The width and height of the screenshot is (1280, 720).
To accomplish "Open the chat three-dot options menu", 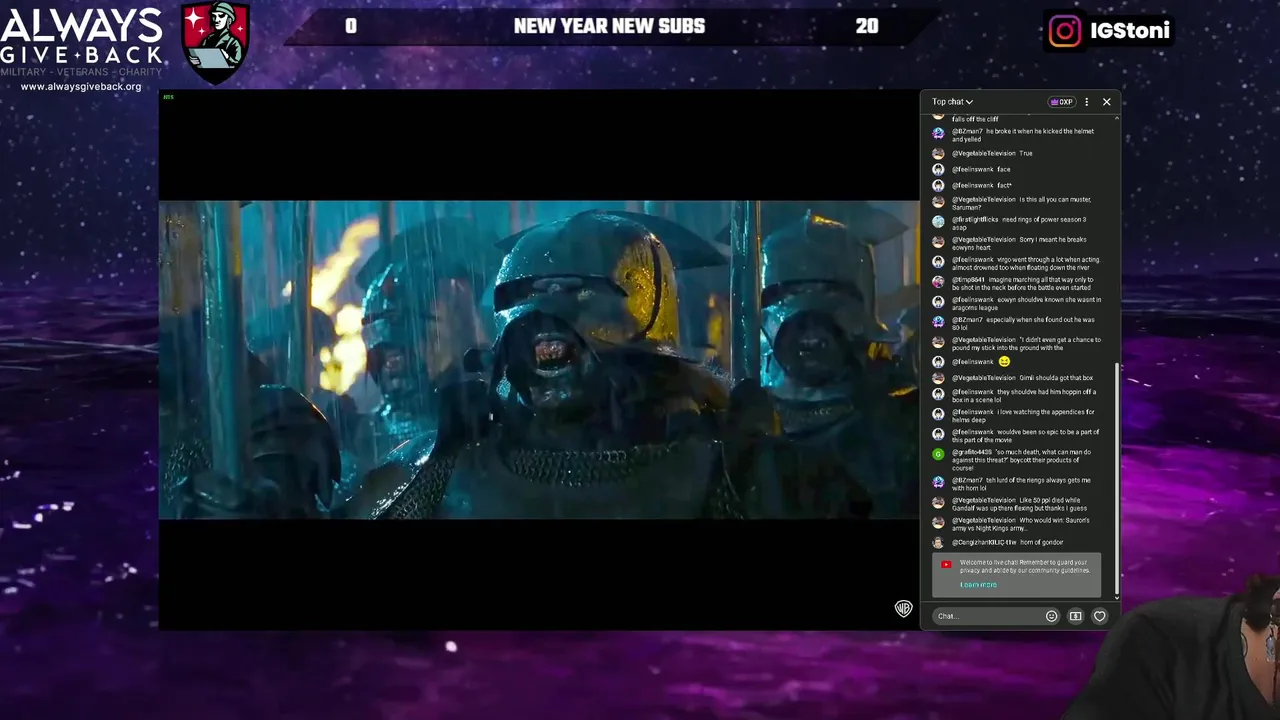I will coord(1087,101).
